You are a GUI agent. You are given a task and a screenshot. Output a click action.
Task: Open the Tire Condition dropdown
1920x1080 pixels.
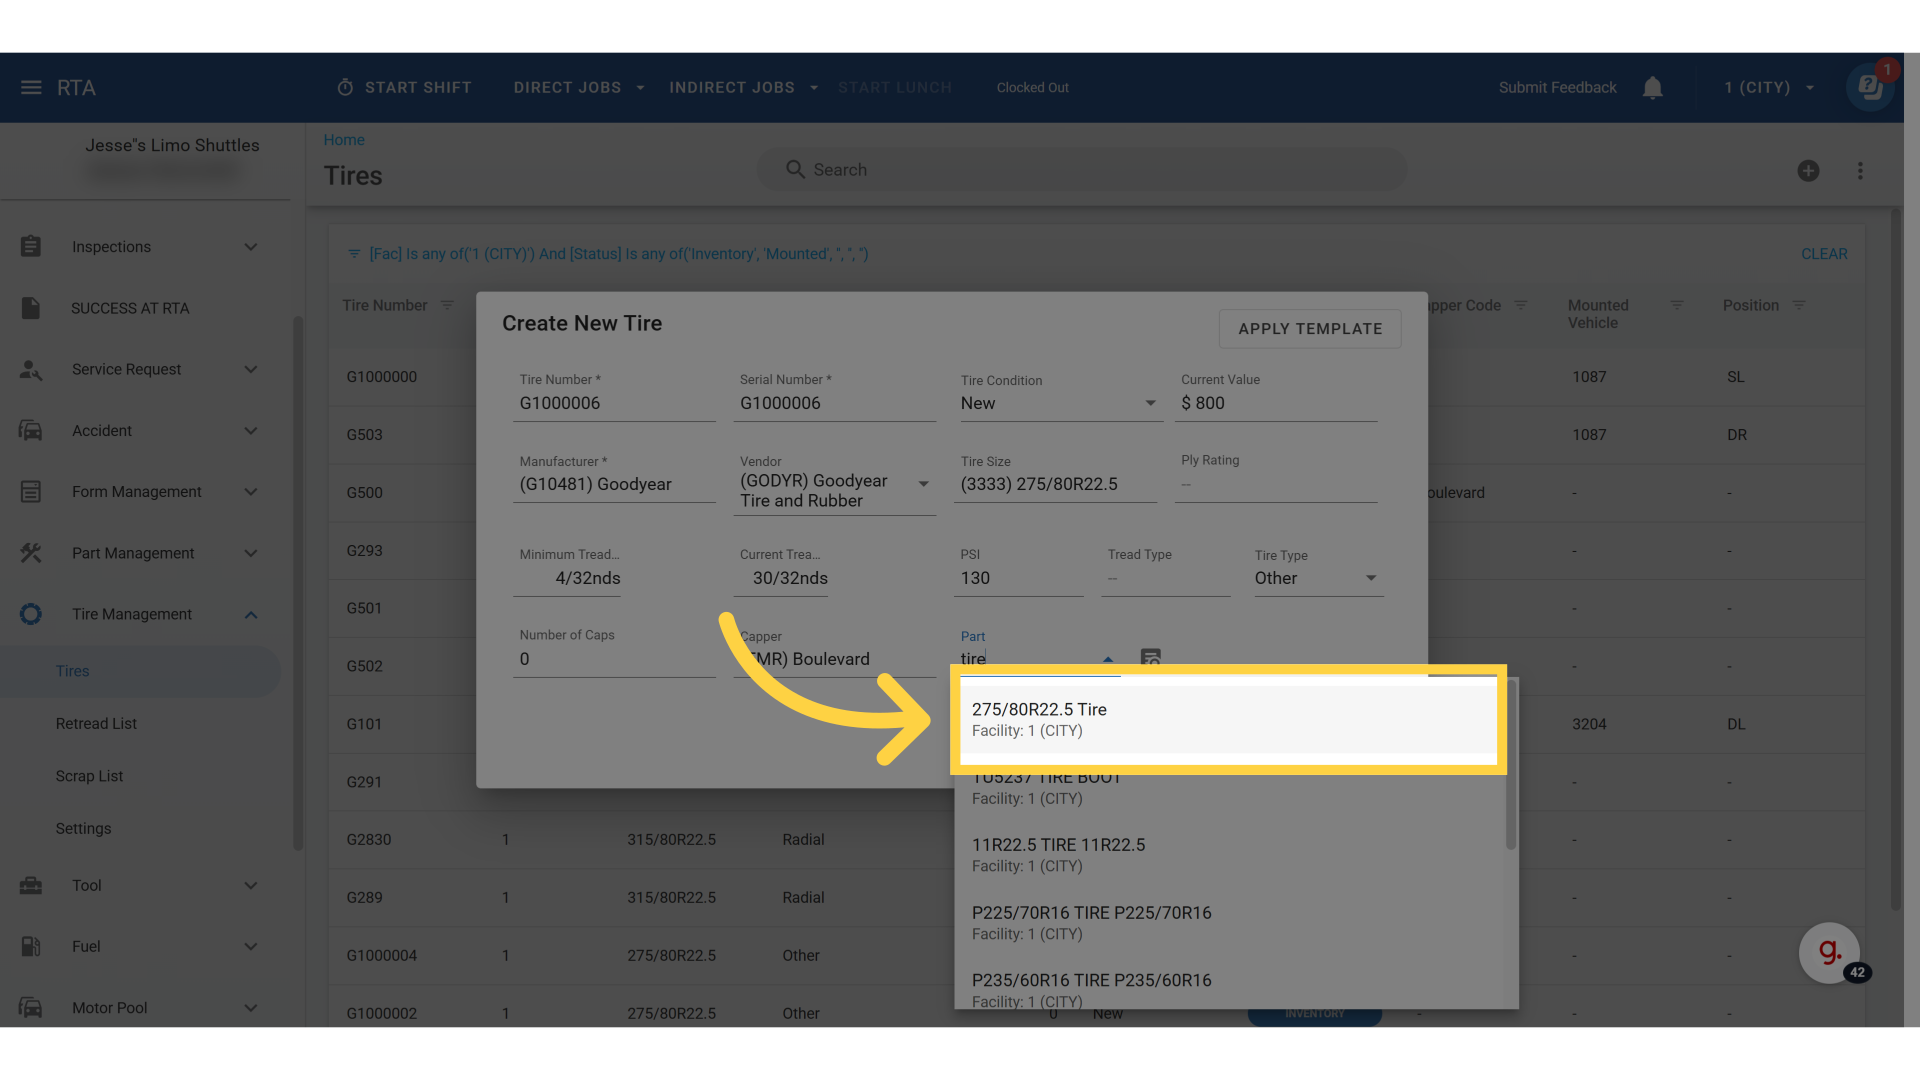[1150, 403]
